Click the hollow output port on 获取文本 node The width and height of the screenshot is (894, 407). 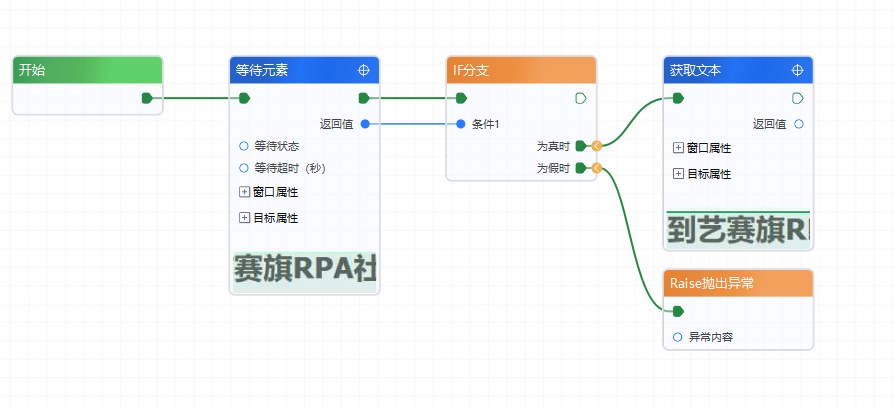pyautogui.click(x=797, y=98)
